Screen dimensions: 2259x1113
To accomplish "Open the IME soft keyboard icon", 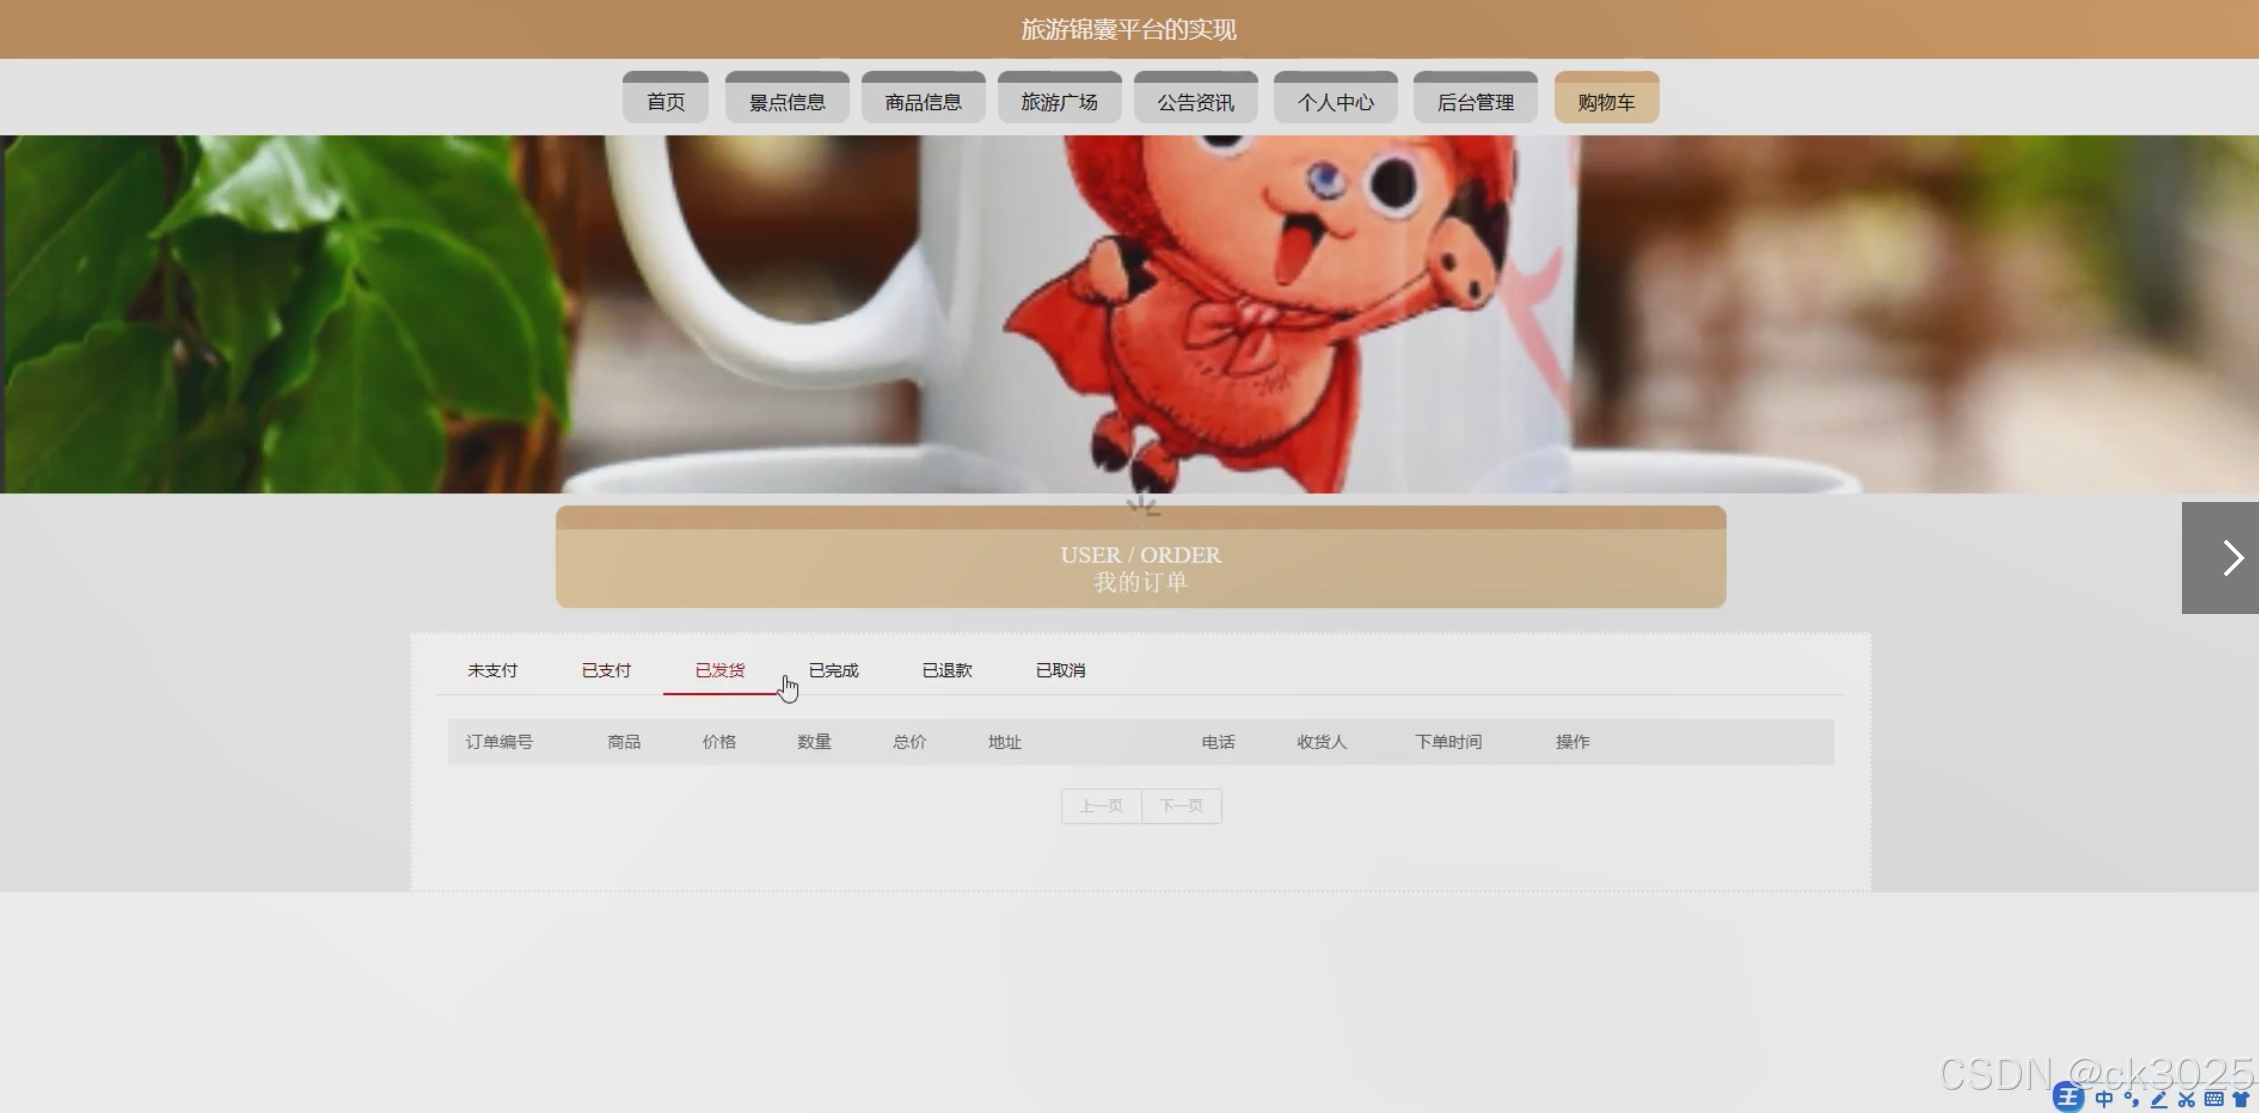I will point(2214,1099).
